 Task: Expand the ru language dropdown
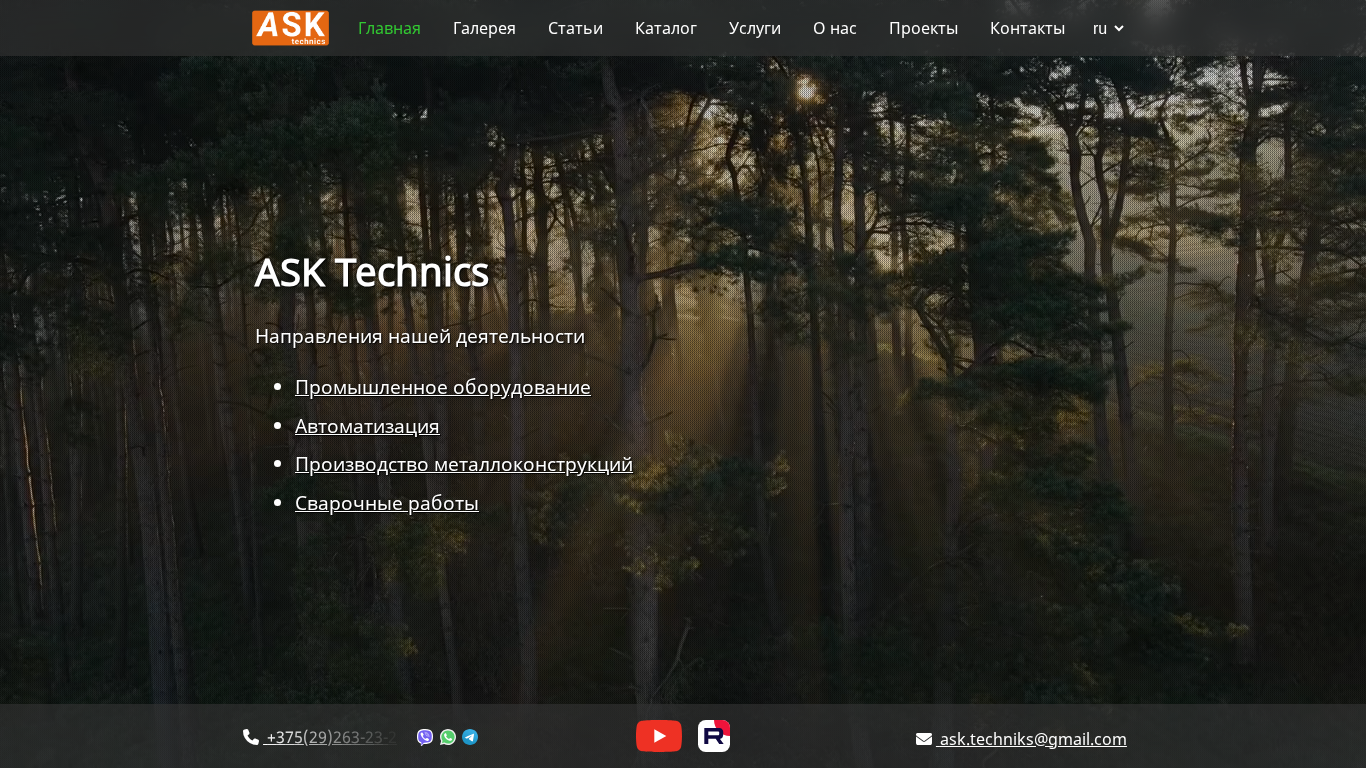(x=1108, y=28)
